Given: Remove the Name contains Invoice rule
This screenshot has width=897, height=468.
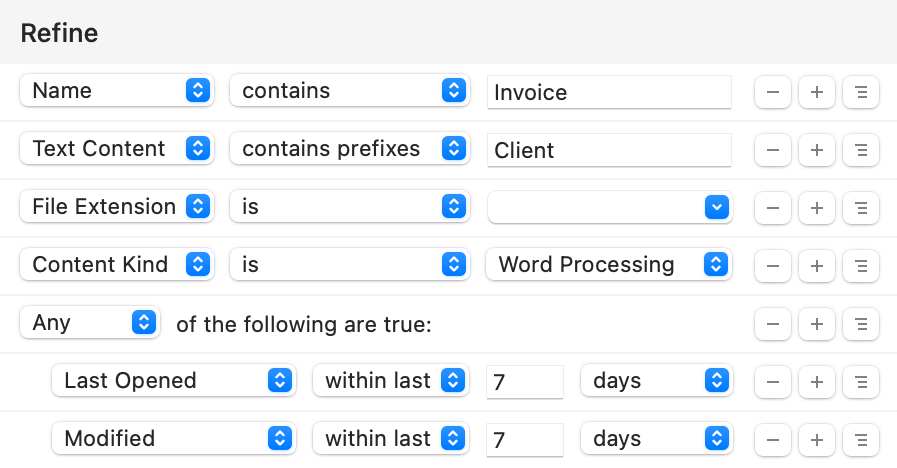Looking at the screenshot, I should [x=773, y=91].
